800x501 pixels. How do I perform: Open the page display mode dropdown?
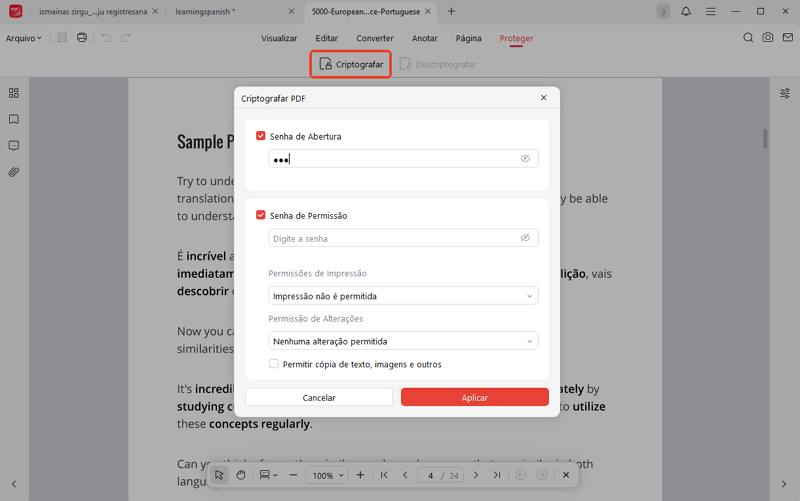(x=268, y=475)
